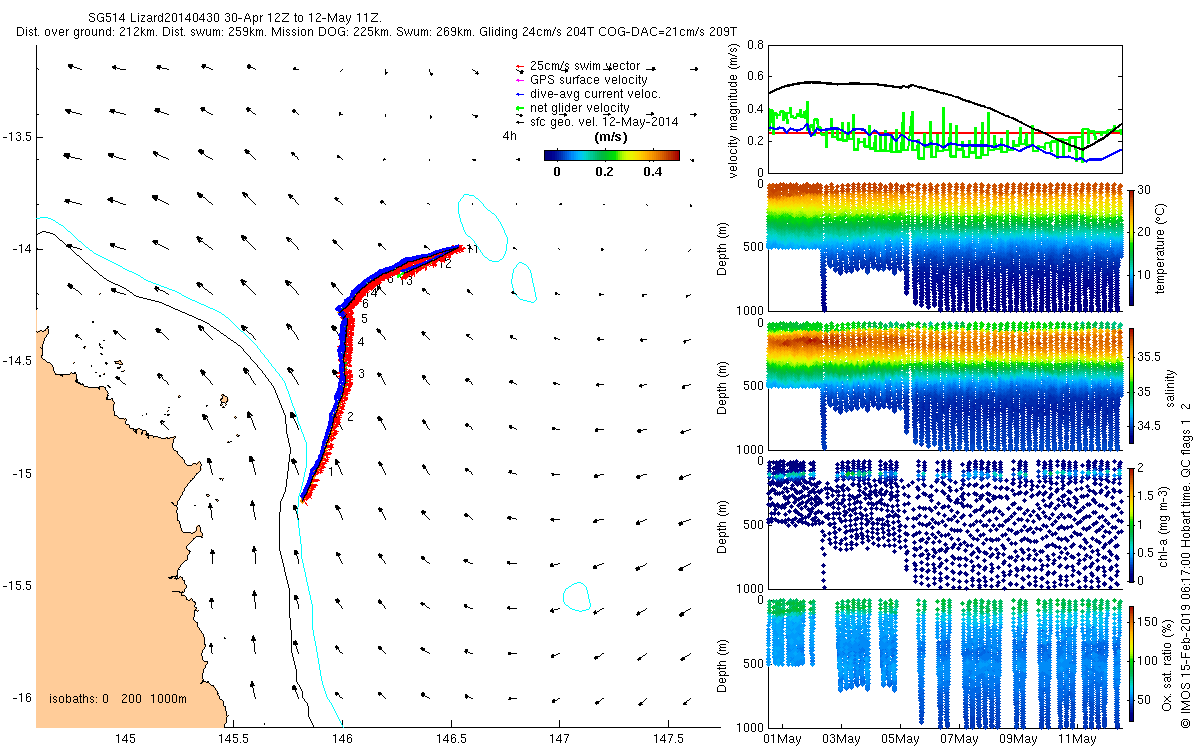Image resolution: width=1200 pixels, height=750 pixels.
Task: Select the 'Dist. over ground: 212km' summary line
Action: (x=377, y=32)
